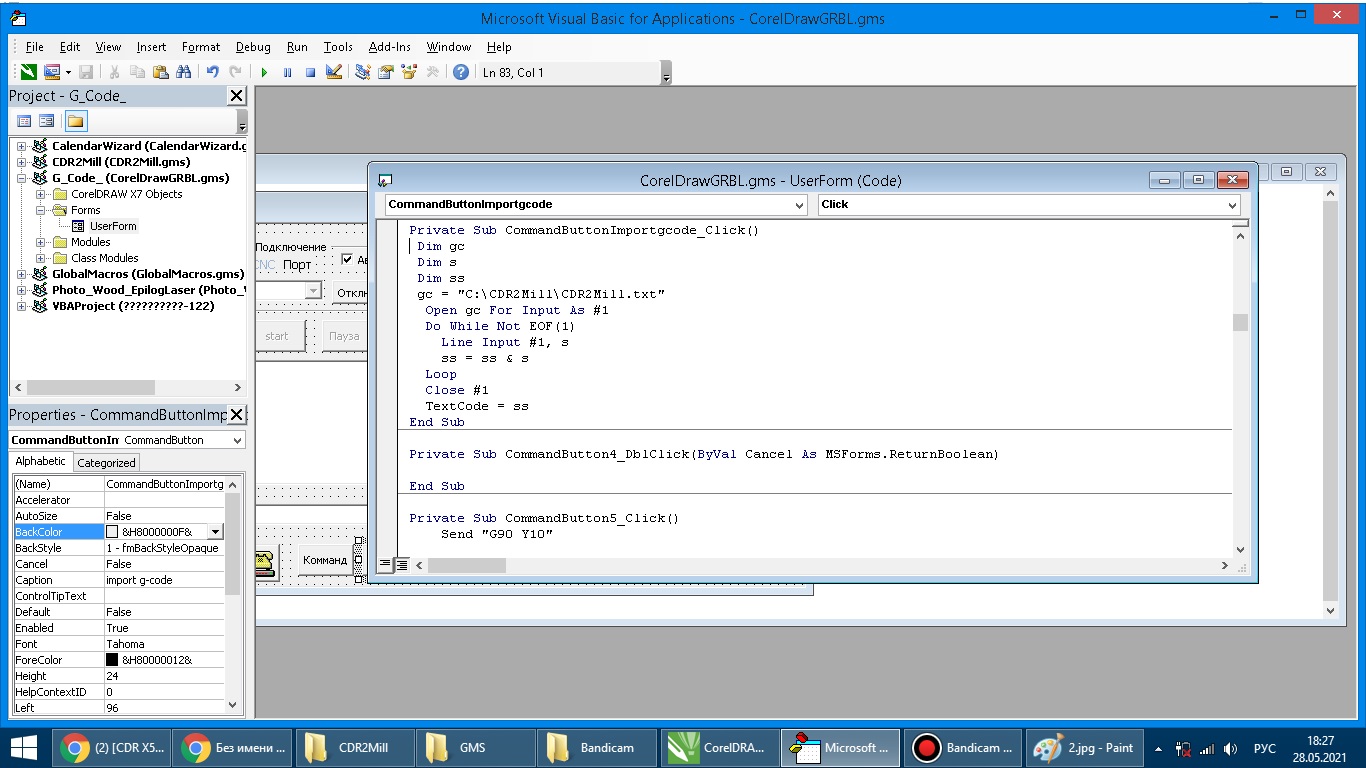Open the Debug menu

(x=253, y=47)
